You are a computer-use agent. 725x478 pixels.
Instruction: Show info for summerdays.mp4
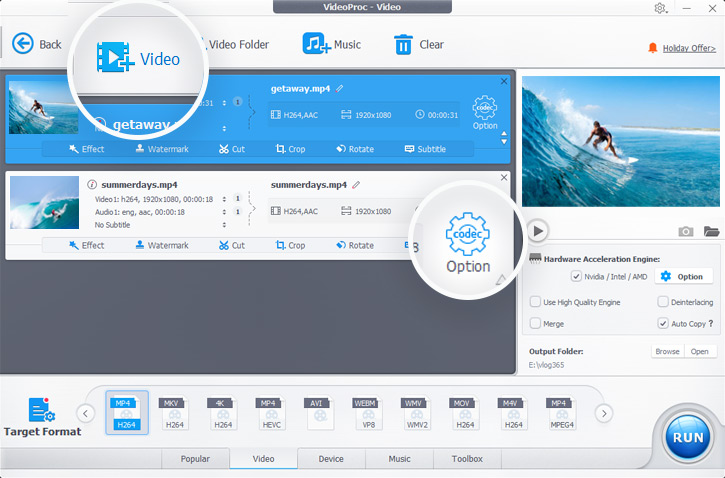point(92,184)
